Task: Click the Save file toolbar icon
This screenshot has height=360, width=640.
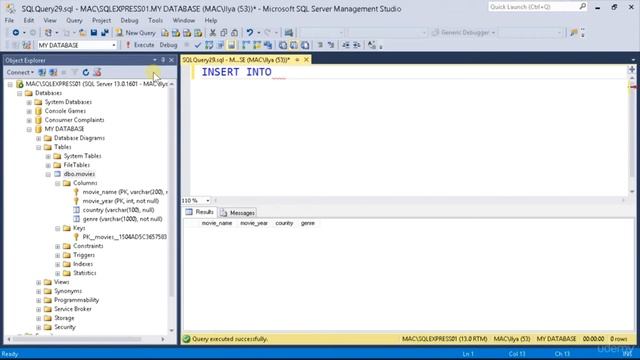Action: [94, 33]
